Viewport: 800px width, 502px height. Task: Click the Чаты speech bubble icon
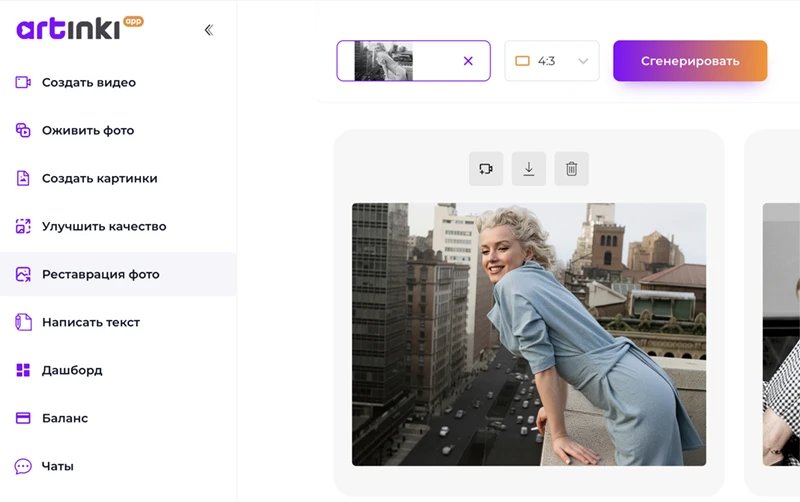tap(23, 466)
